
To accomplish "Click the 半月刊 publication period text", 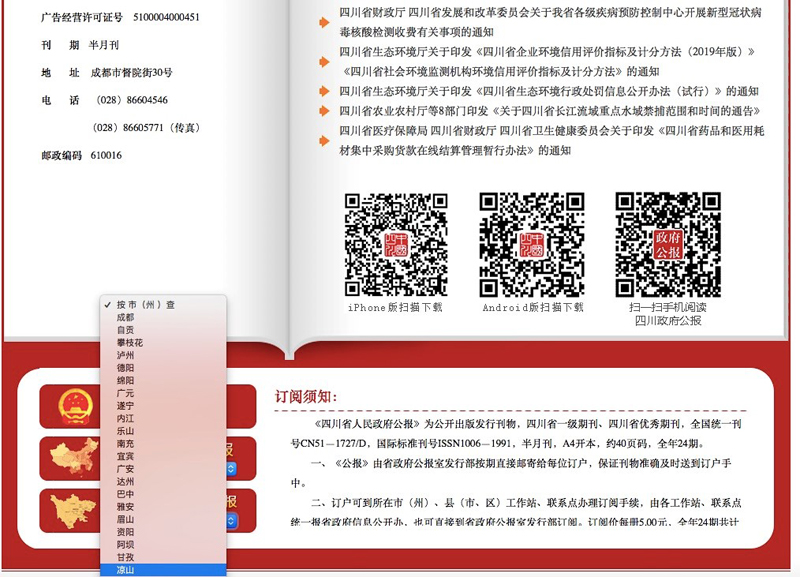I will click(104, 45).
